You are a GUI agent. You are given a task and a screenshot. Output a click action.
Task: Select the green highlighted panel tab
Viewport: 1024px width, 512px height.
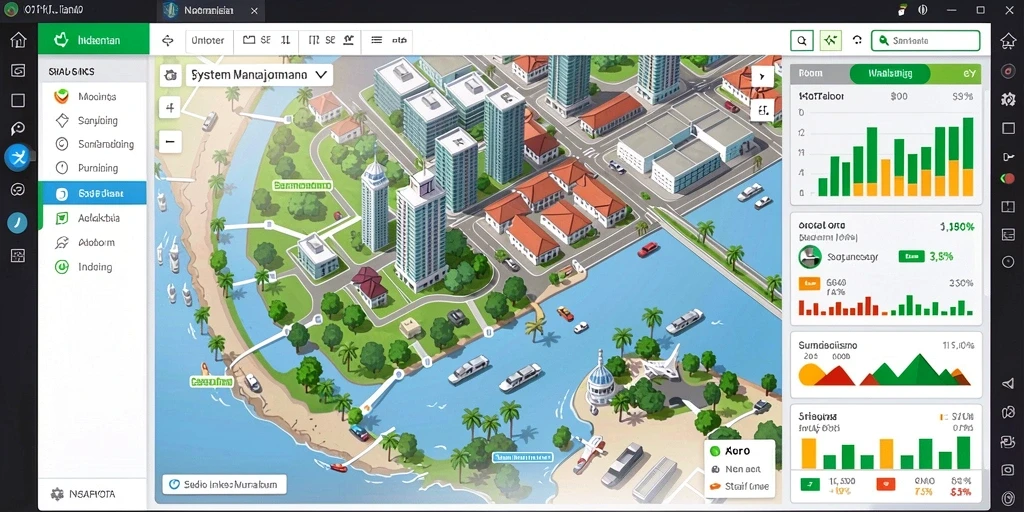tap(889, 73)
